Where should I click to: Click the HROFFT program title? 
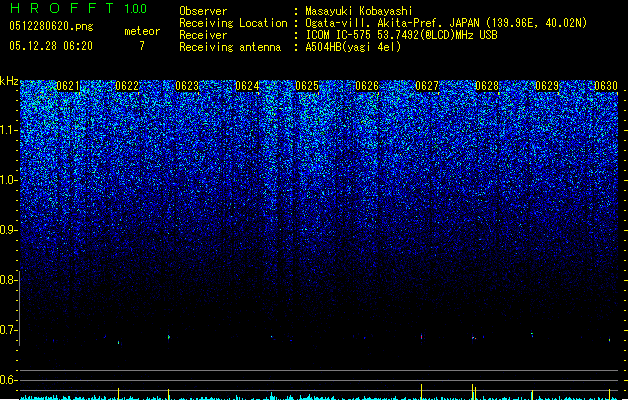tap(62, 8)
